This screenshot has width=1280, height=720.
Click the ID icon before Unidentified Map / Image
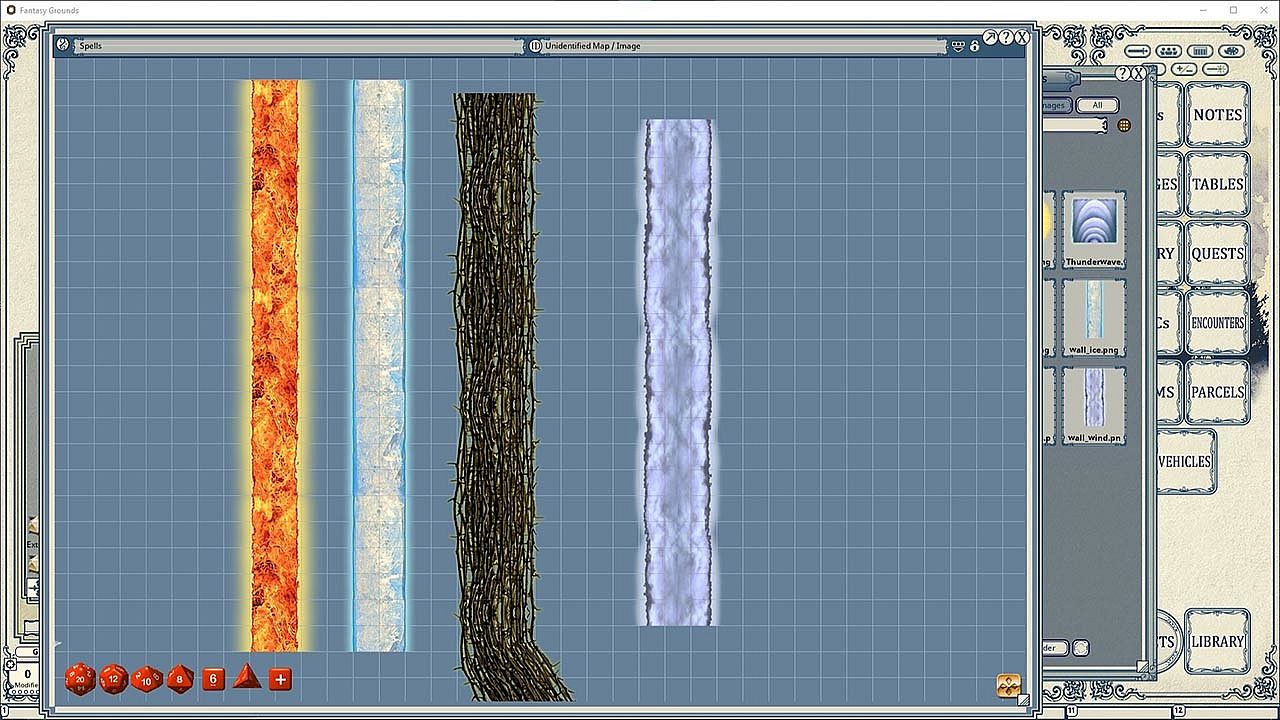(x=536, y=46)
